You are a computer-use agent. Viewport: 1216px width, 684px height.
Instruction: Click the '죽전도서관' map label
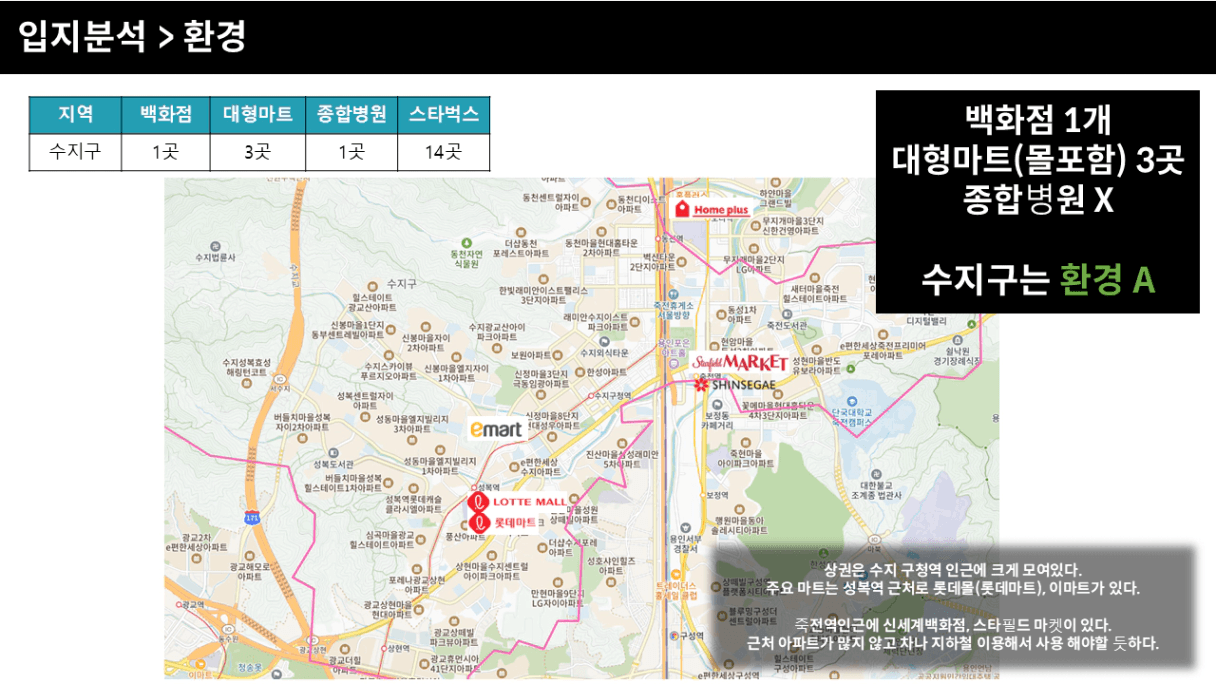(x=785, y=325)
